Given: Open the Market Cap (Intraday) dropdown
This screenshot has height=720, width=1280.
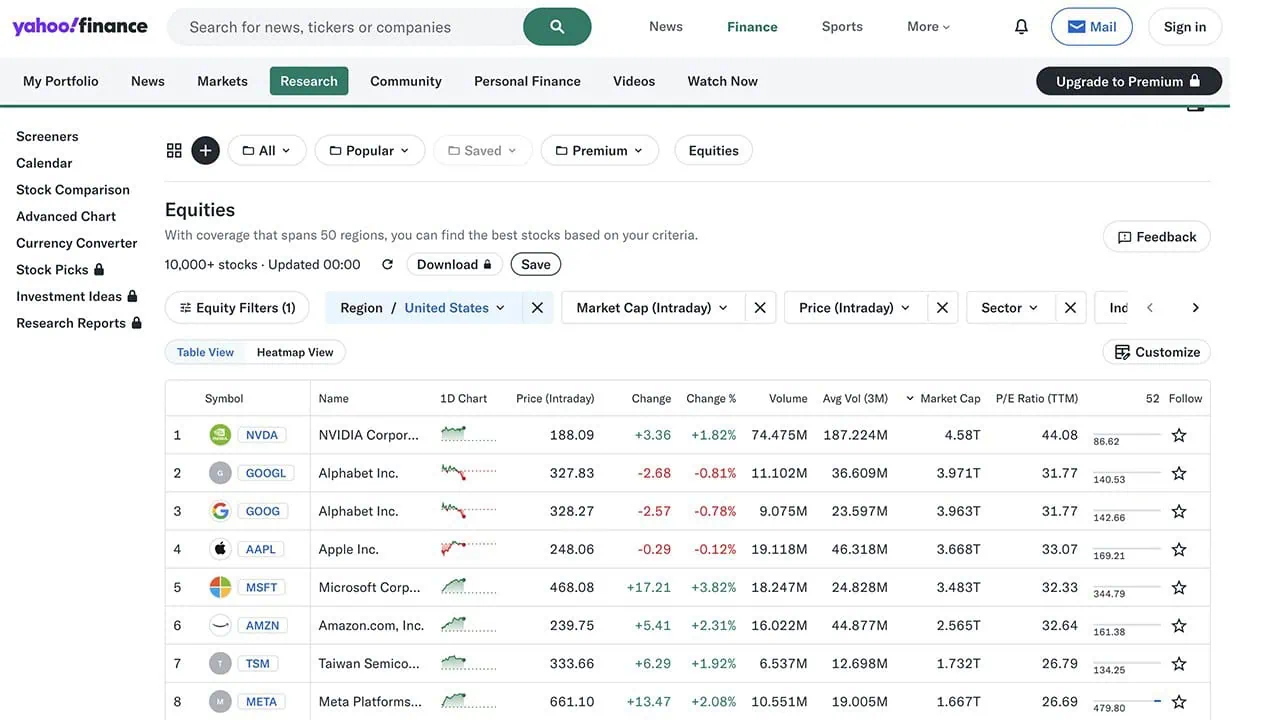Looking at the screenshot, I should [x=650, y=307].
